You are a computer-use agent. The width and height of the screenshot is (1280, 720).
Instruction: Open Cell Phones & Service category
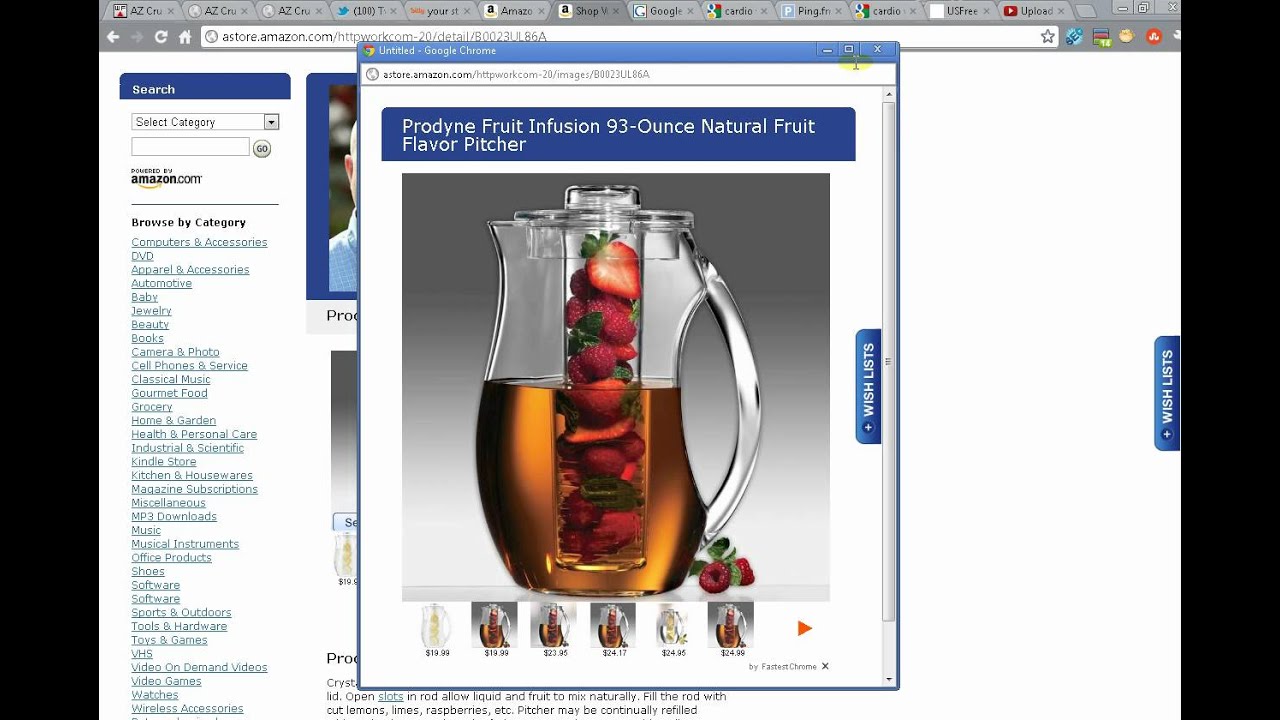pyautogui.click(x=189, y=365)
